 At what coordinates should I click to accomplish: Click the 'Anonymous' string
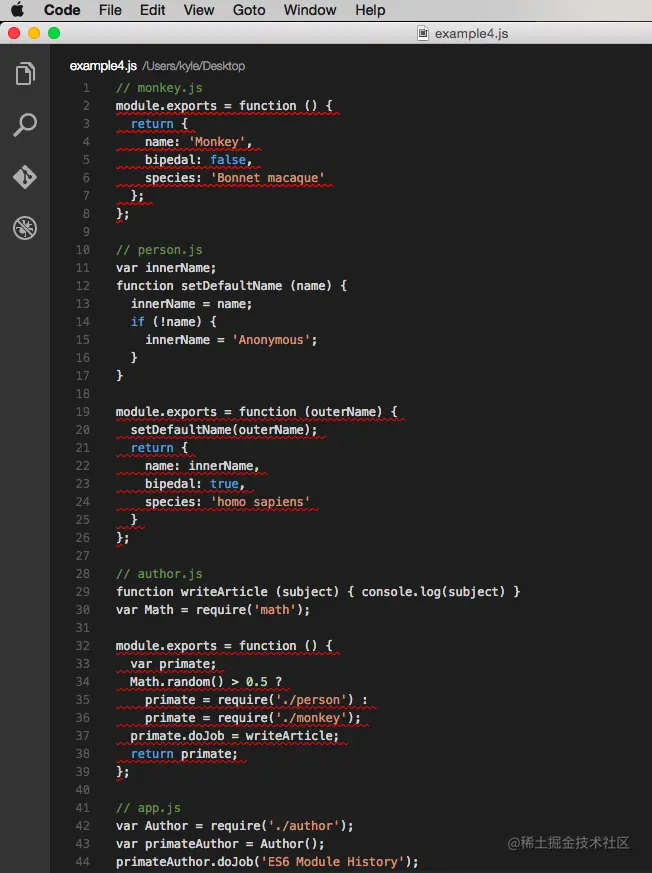271,340
